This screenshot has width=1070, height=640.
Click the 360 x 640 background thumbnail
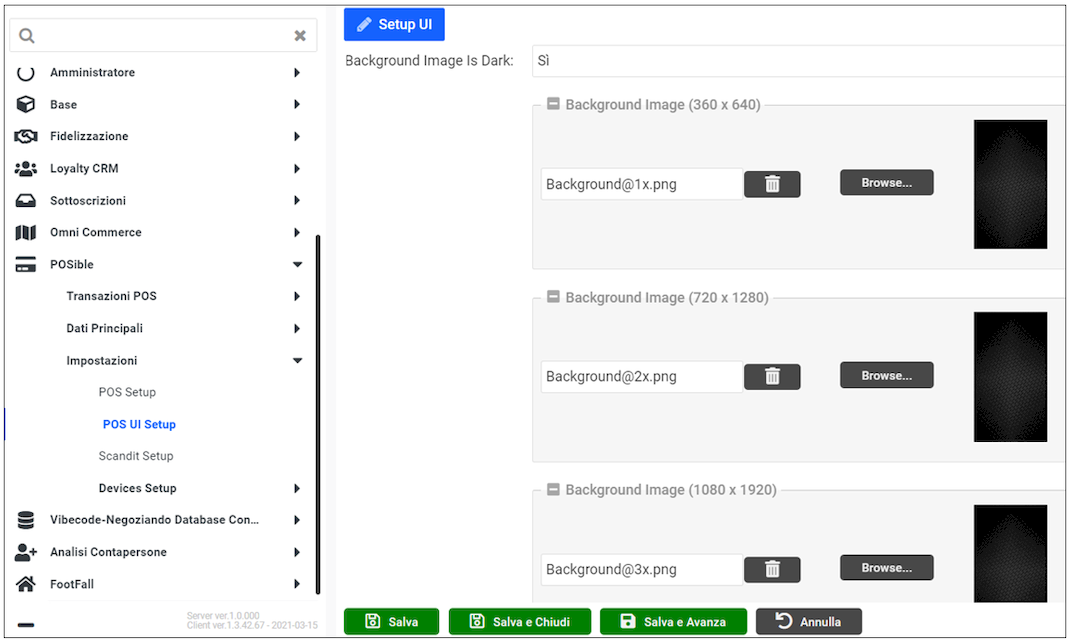click(1010, 184)
